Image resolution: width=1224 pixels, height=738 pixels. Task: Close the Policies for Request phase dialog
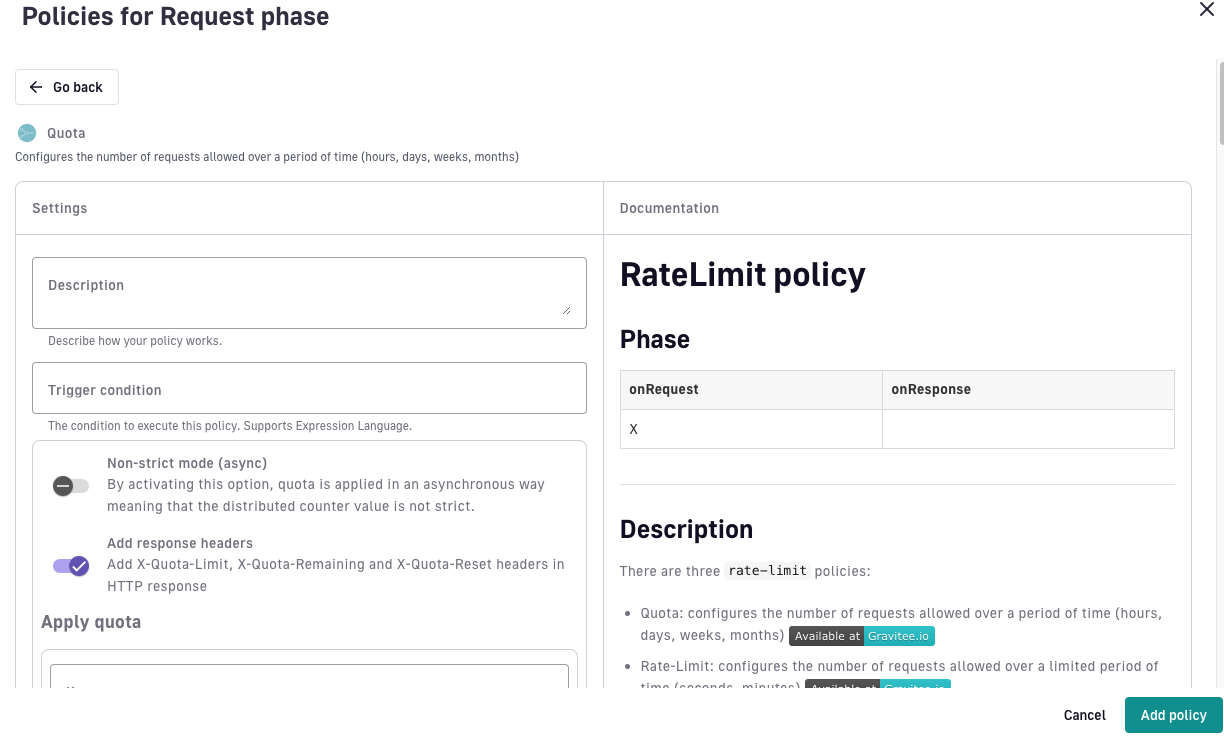1206,10
